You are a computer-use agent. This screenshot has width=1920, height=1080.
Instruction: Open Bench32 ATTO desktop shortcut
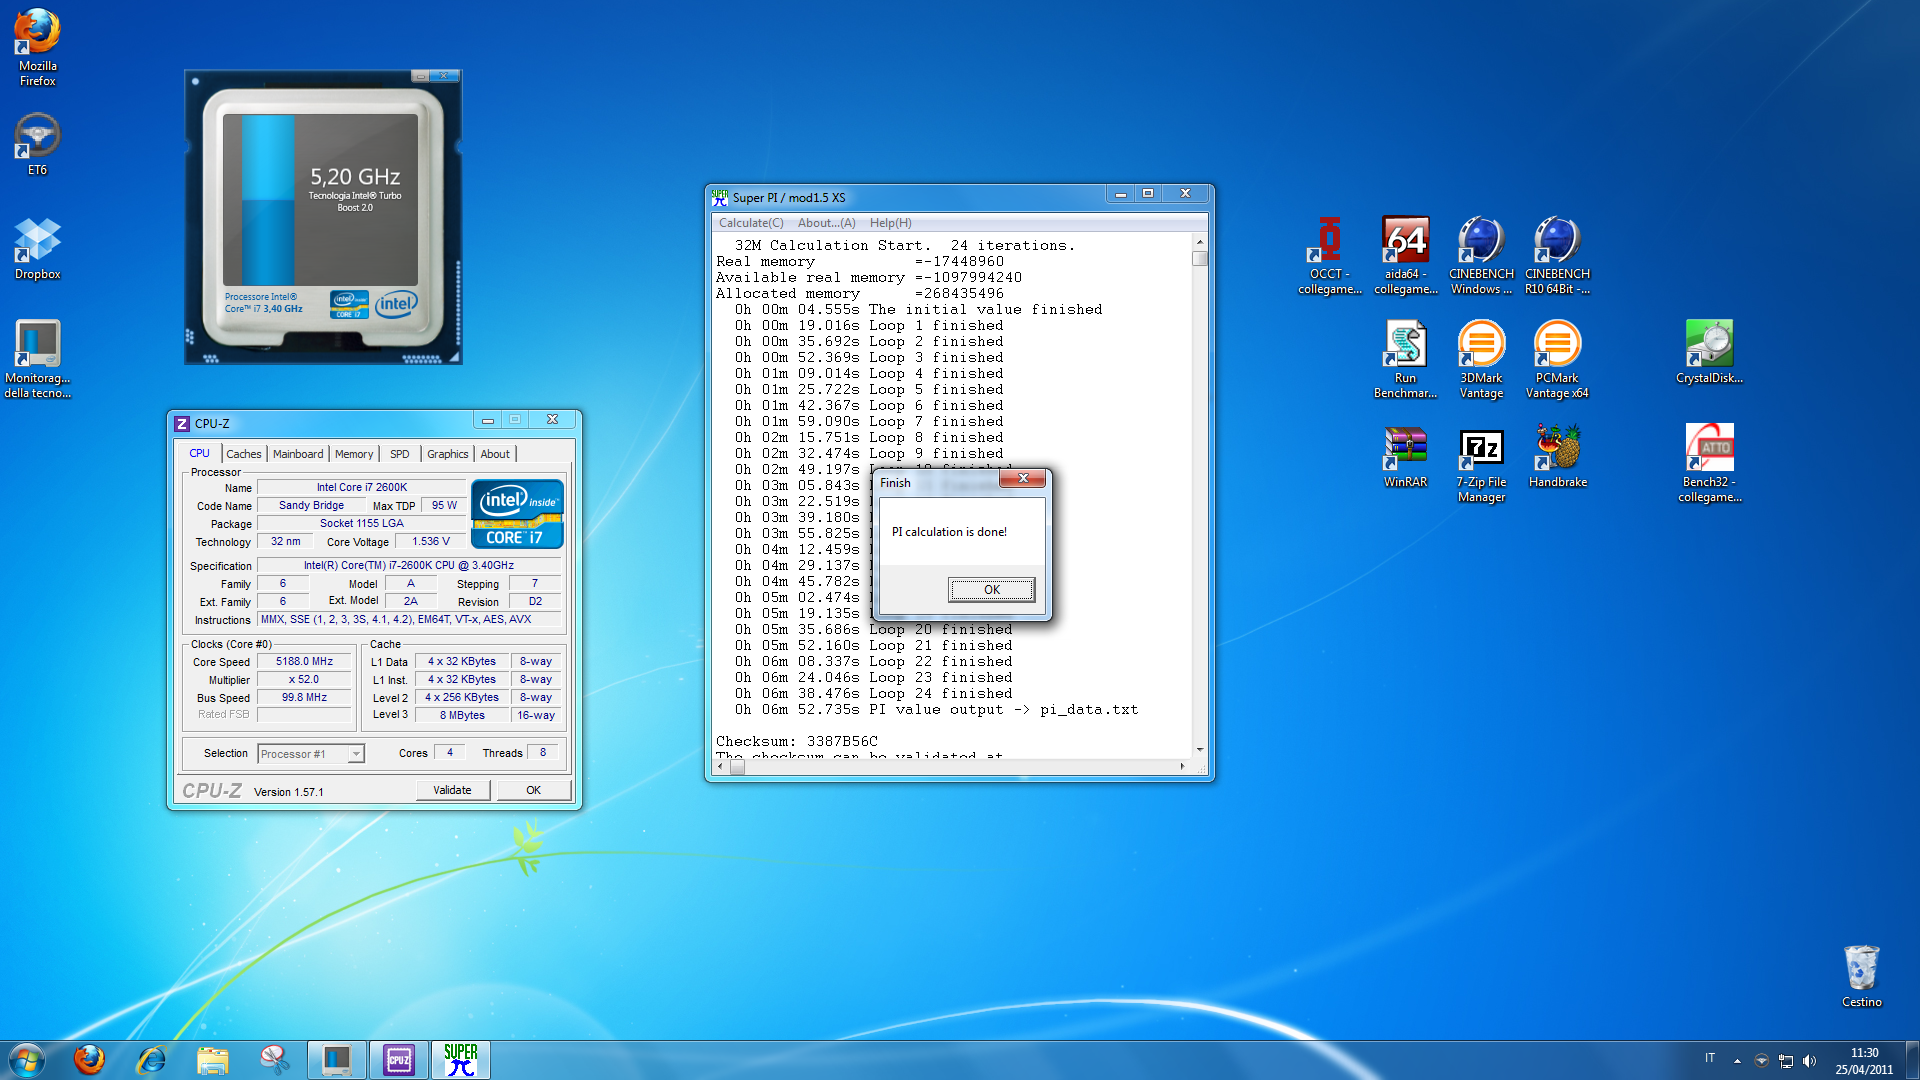pyautogui.click(x=1709, y=449)
